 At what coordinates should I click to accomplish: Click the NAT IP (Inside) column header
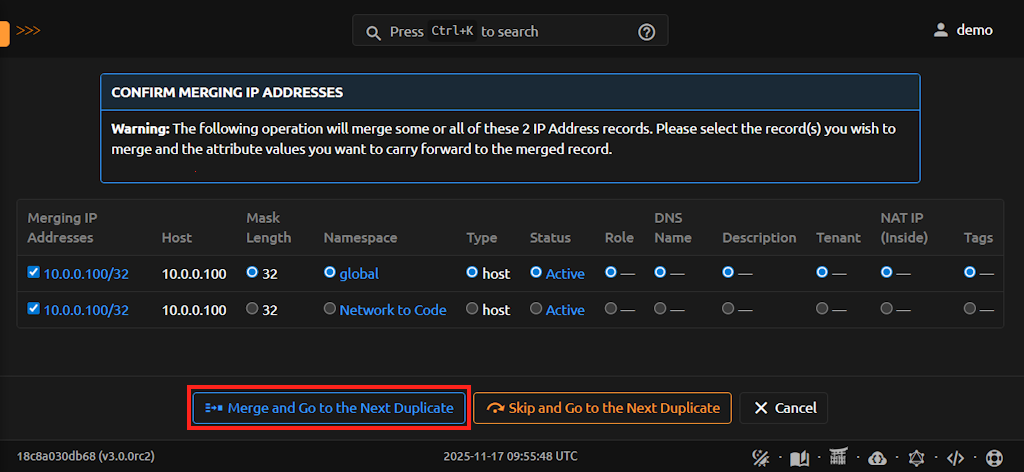pos(904,228)
